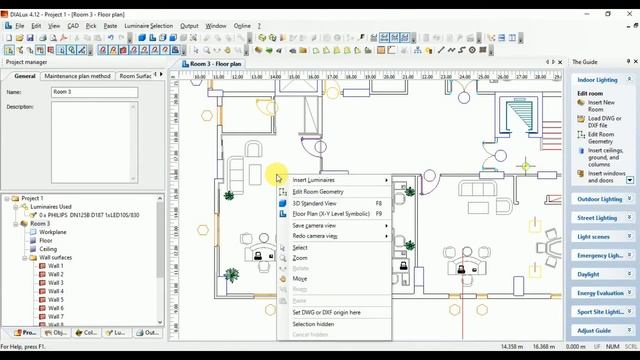640x360 pixels.
Task: Collapse the Wall surfaces tree node
Action: [x=25, y=258]
